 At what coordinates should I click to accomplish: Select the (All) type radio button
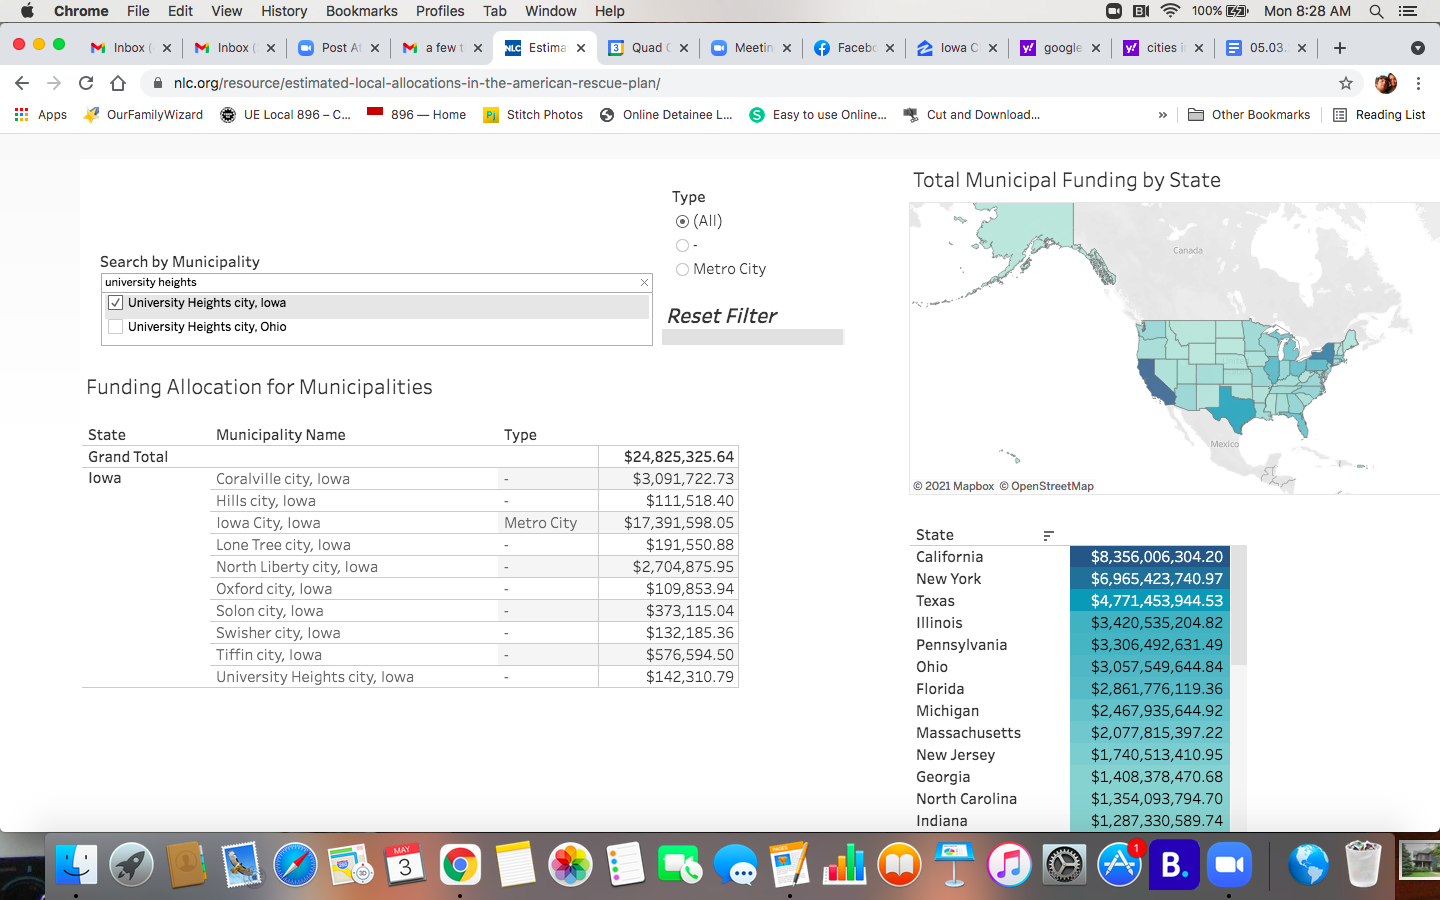[682, 221]
